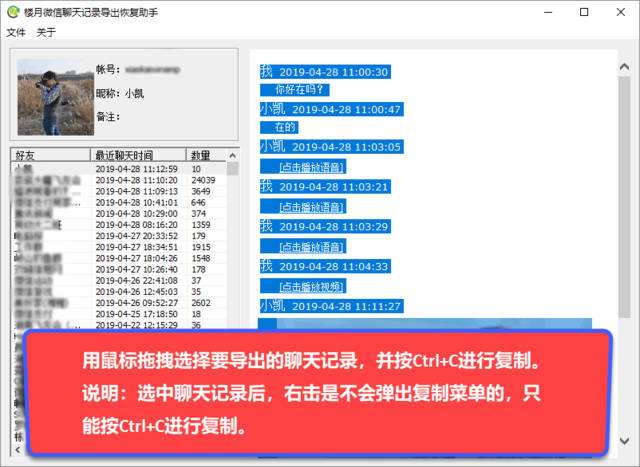
Task: Select the row dated 2019-04-28 10:41:01
Action: pos(118,202)
